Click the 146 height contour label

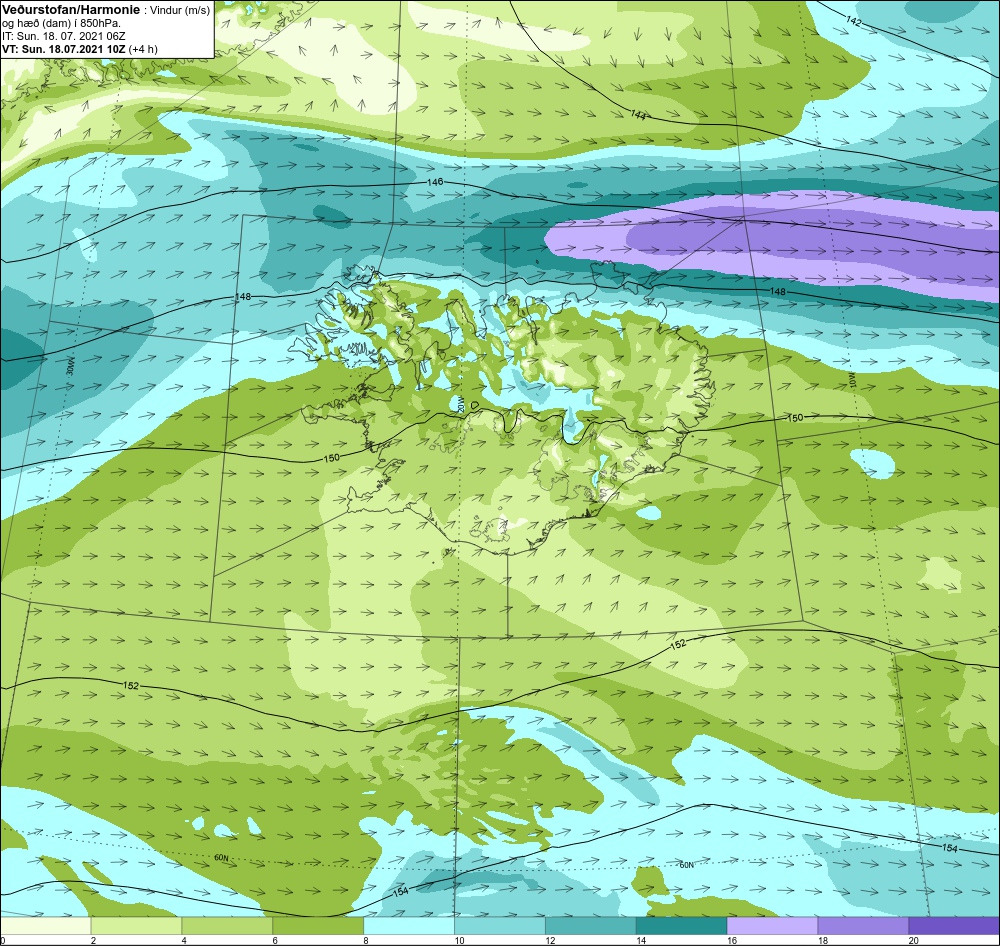click(435, 182)
